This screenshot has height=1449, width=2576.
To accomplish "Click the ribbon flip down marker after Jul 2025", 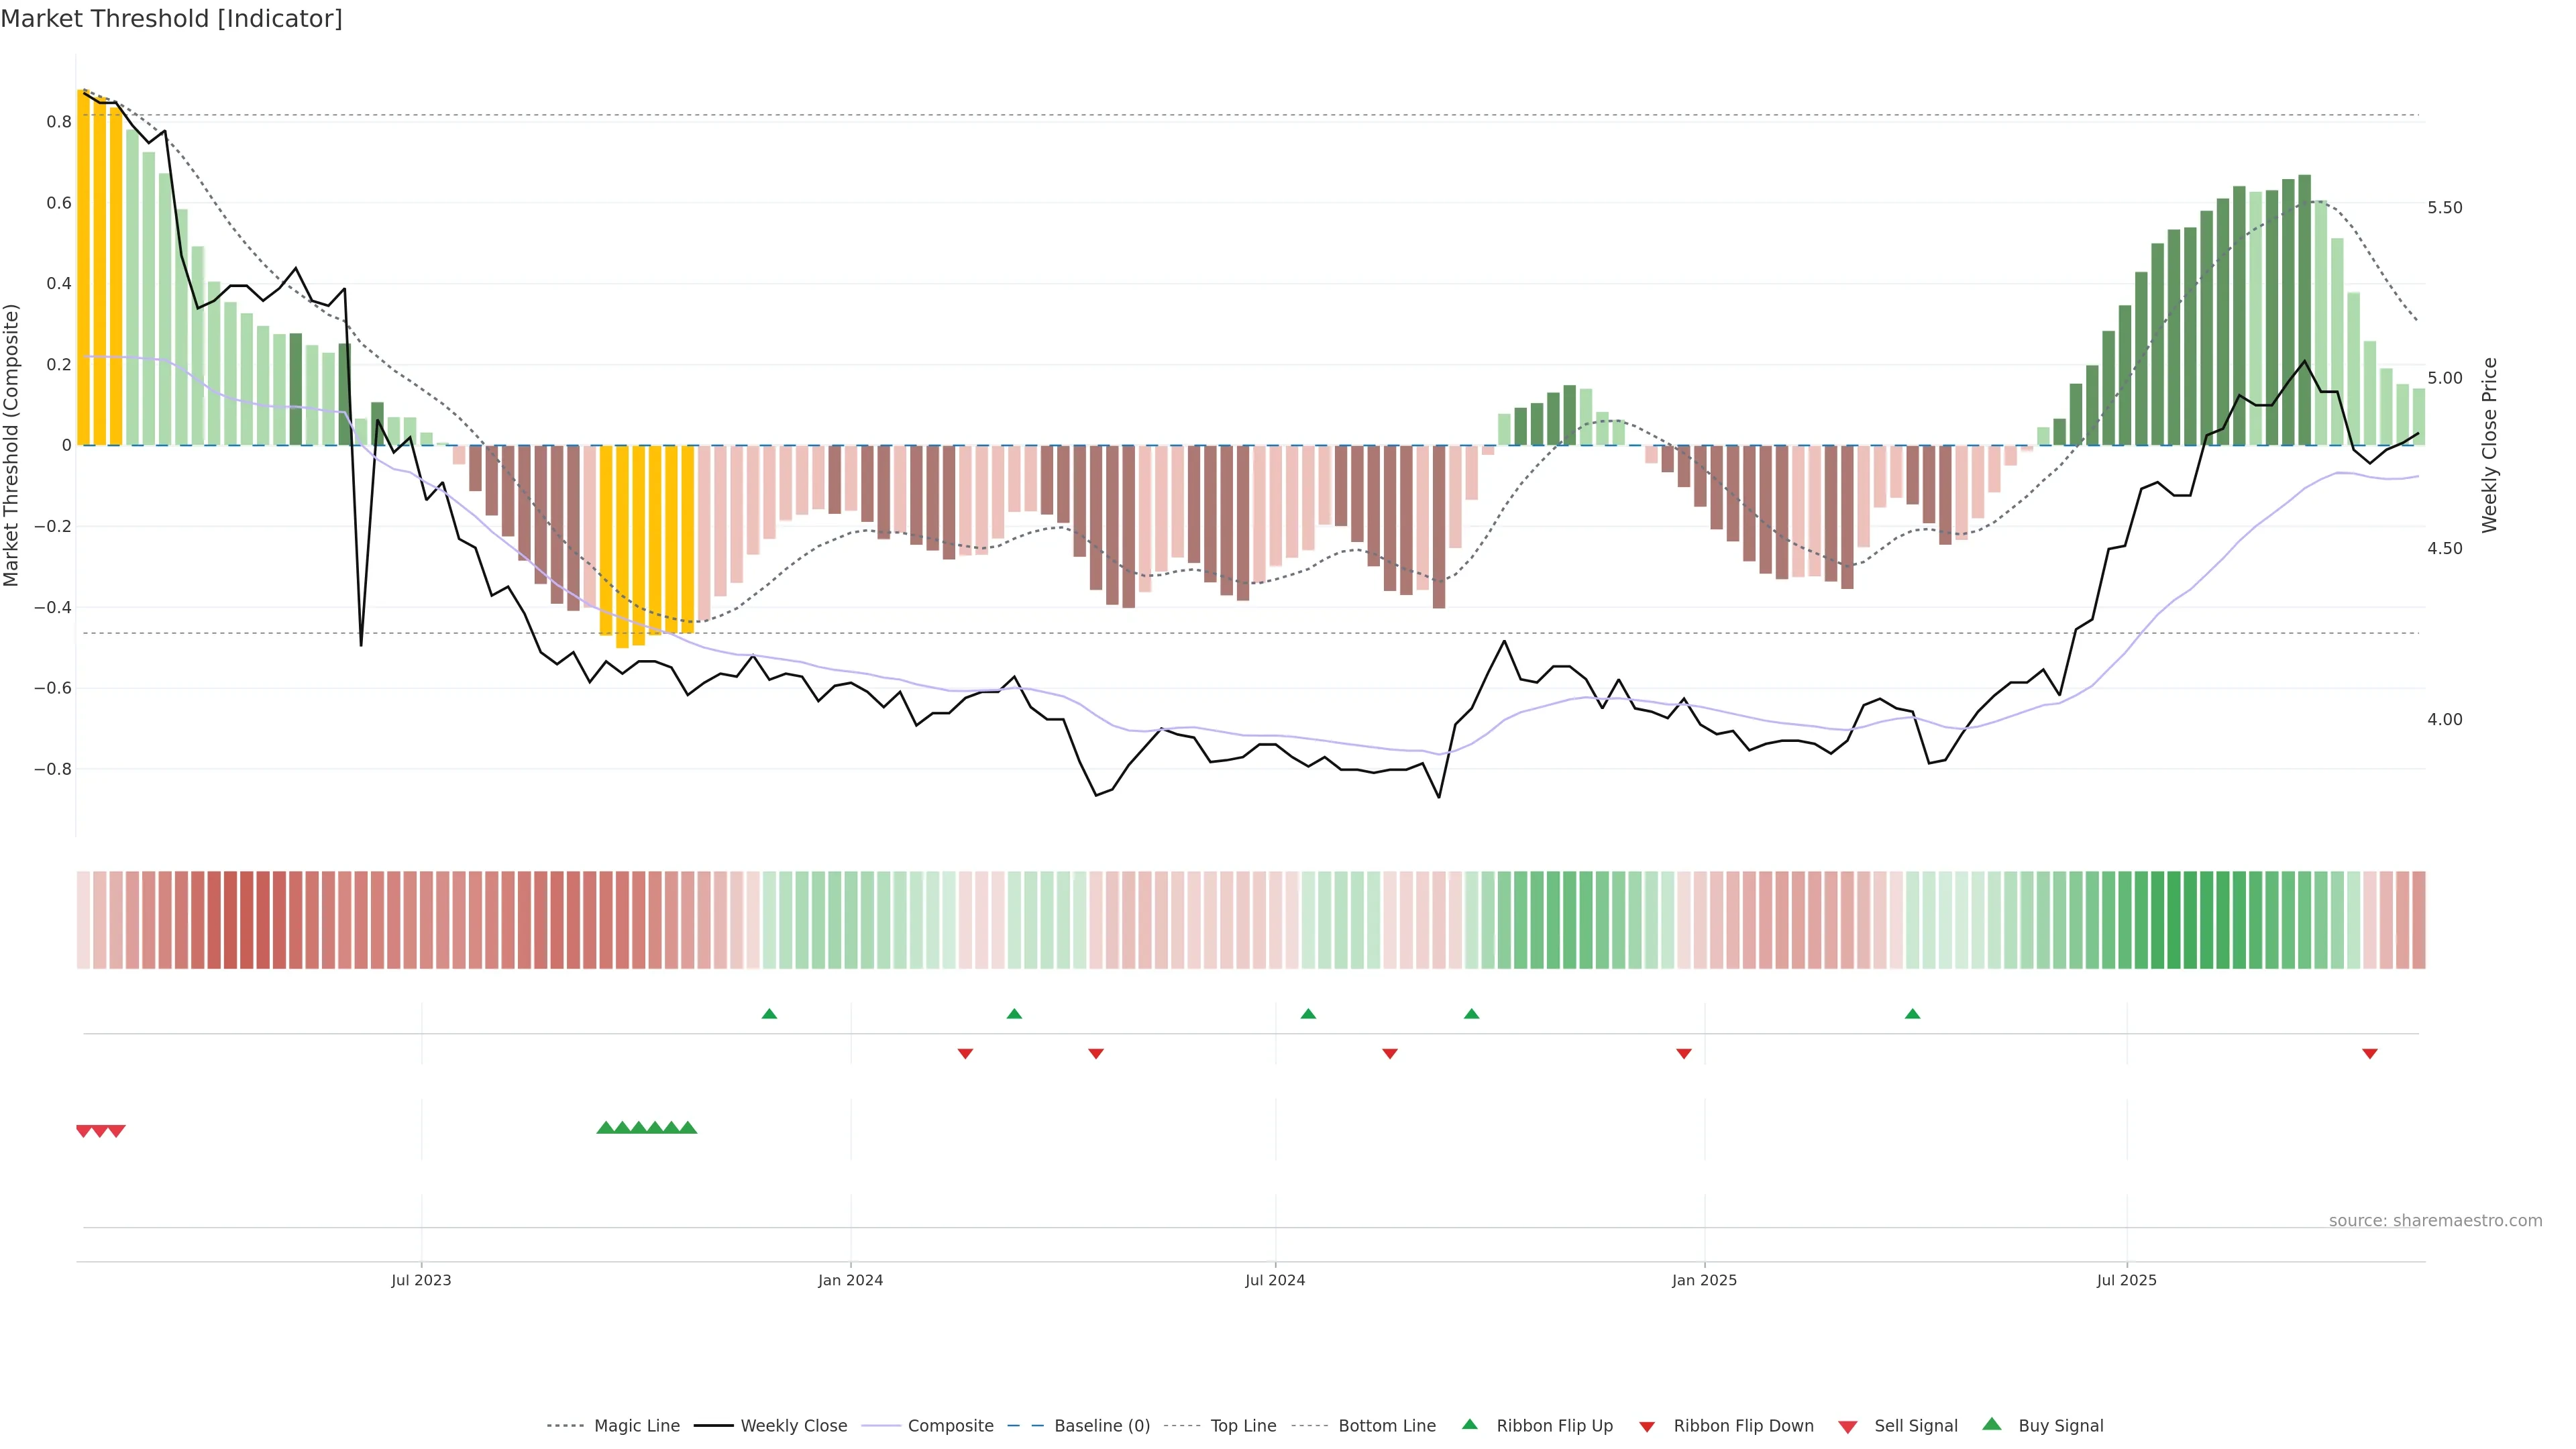I will [x=2369, y=1053].
